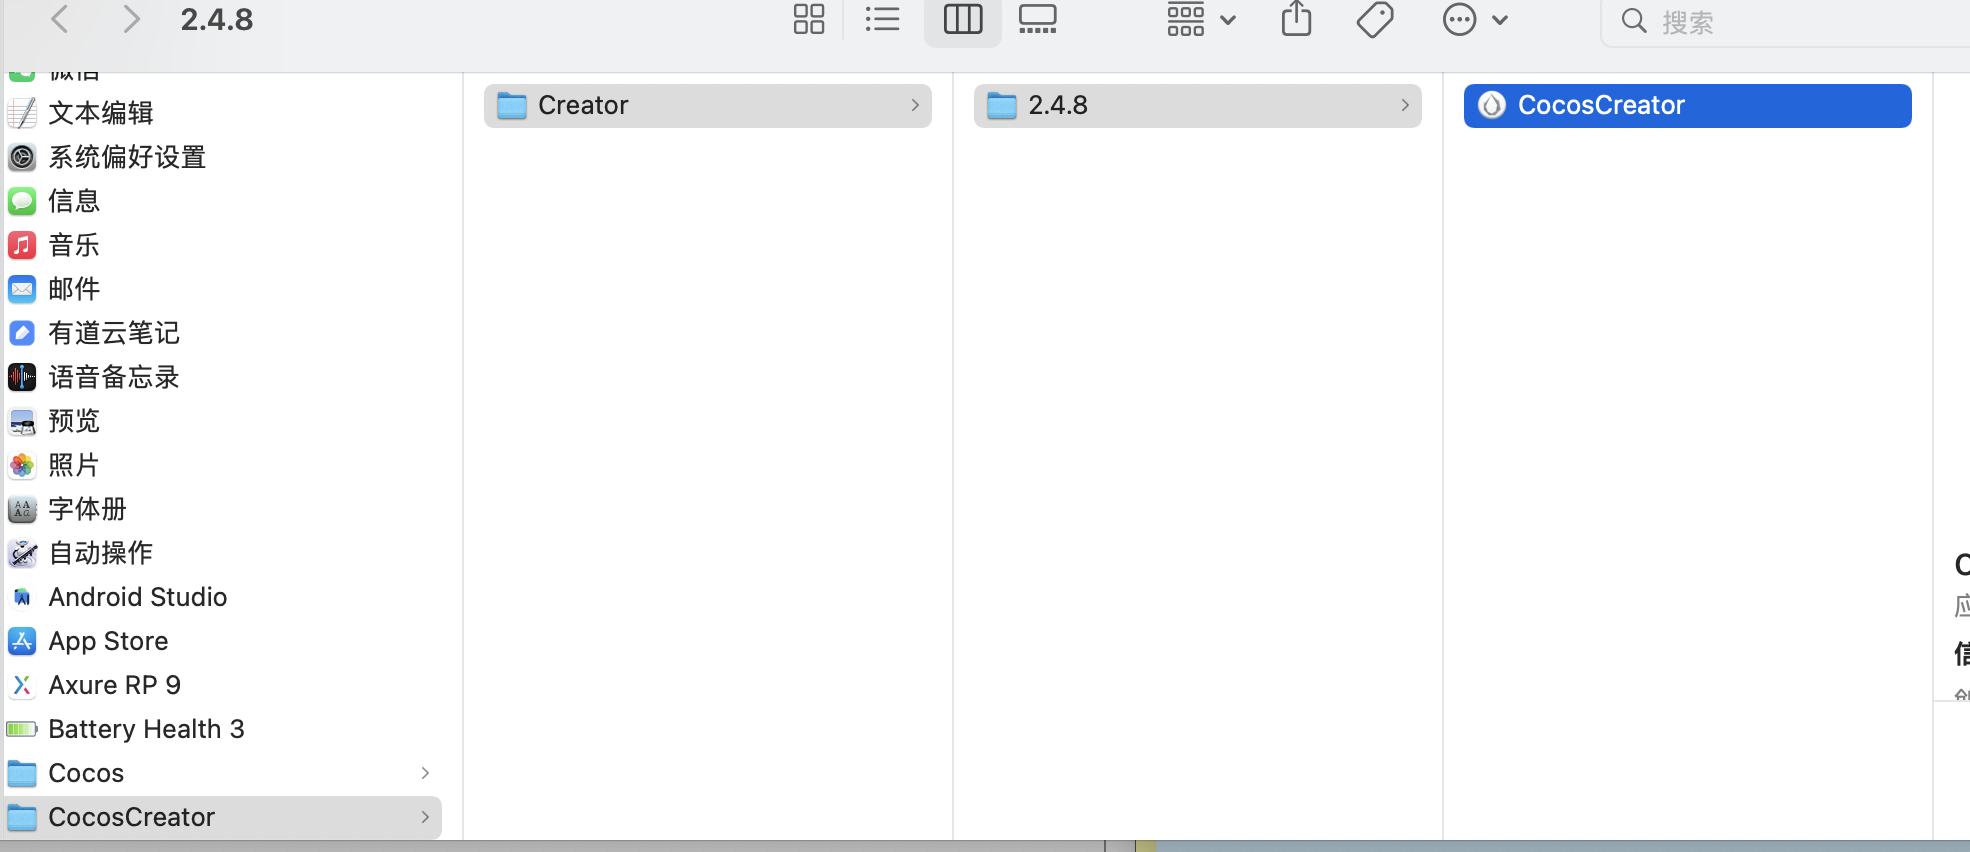Select the App Store label

(x=108, y=641)
